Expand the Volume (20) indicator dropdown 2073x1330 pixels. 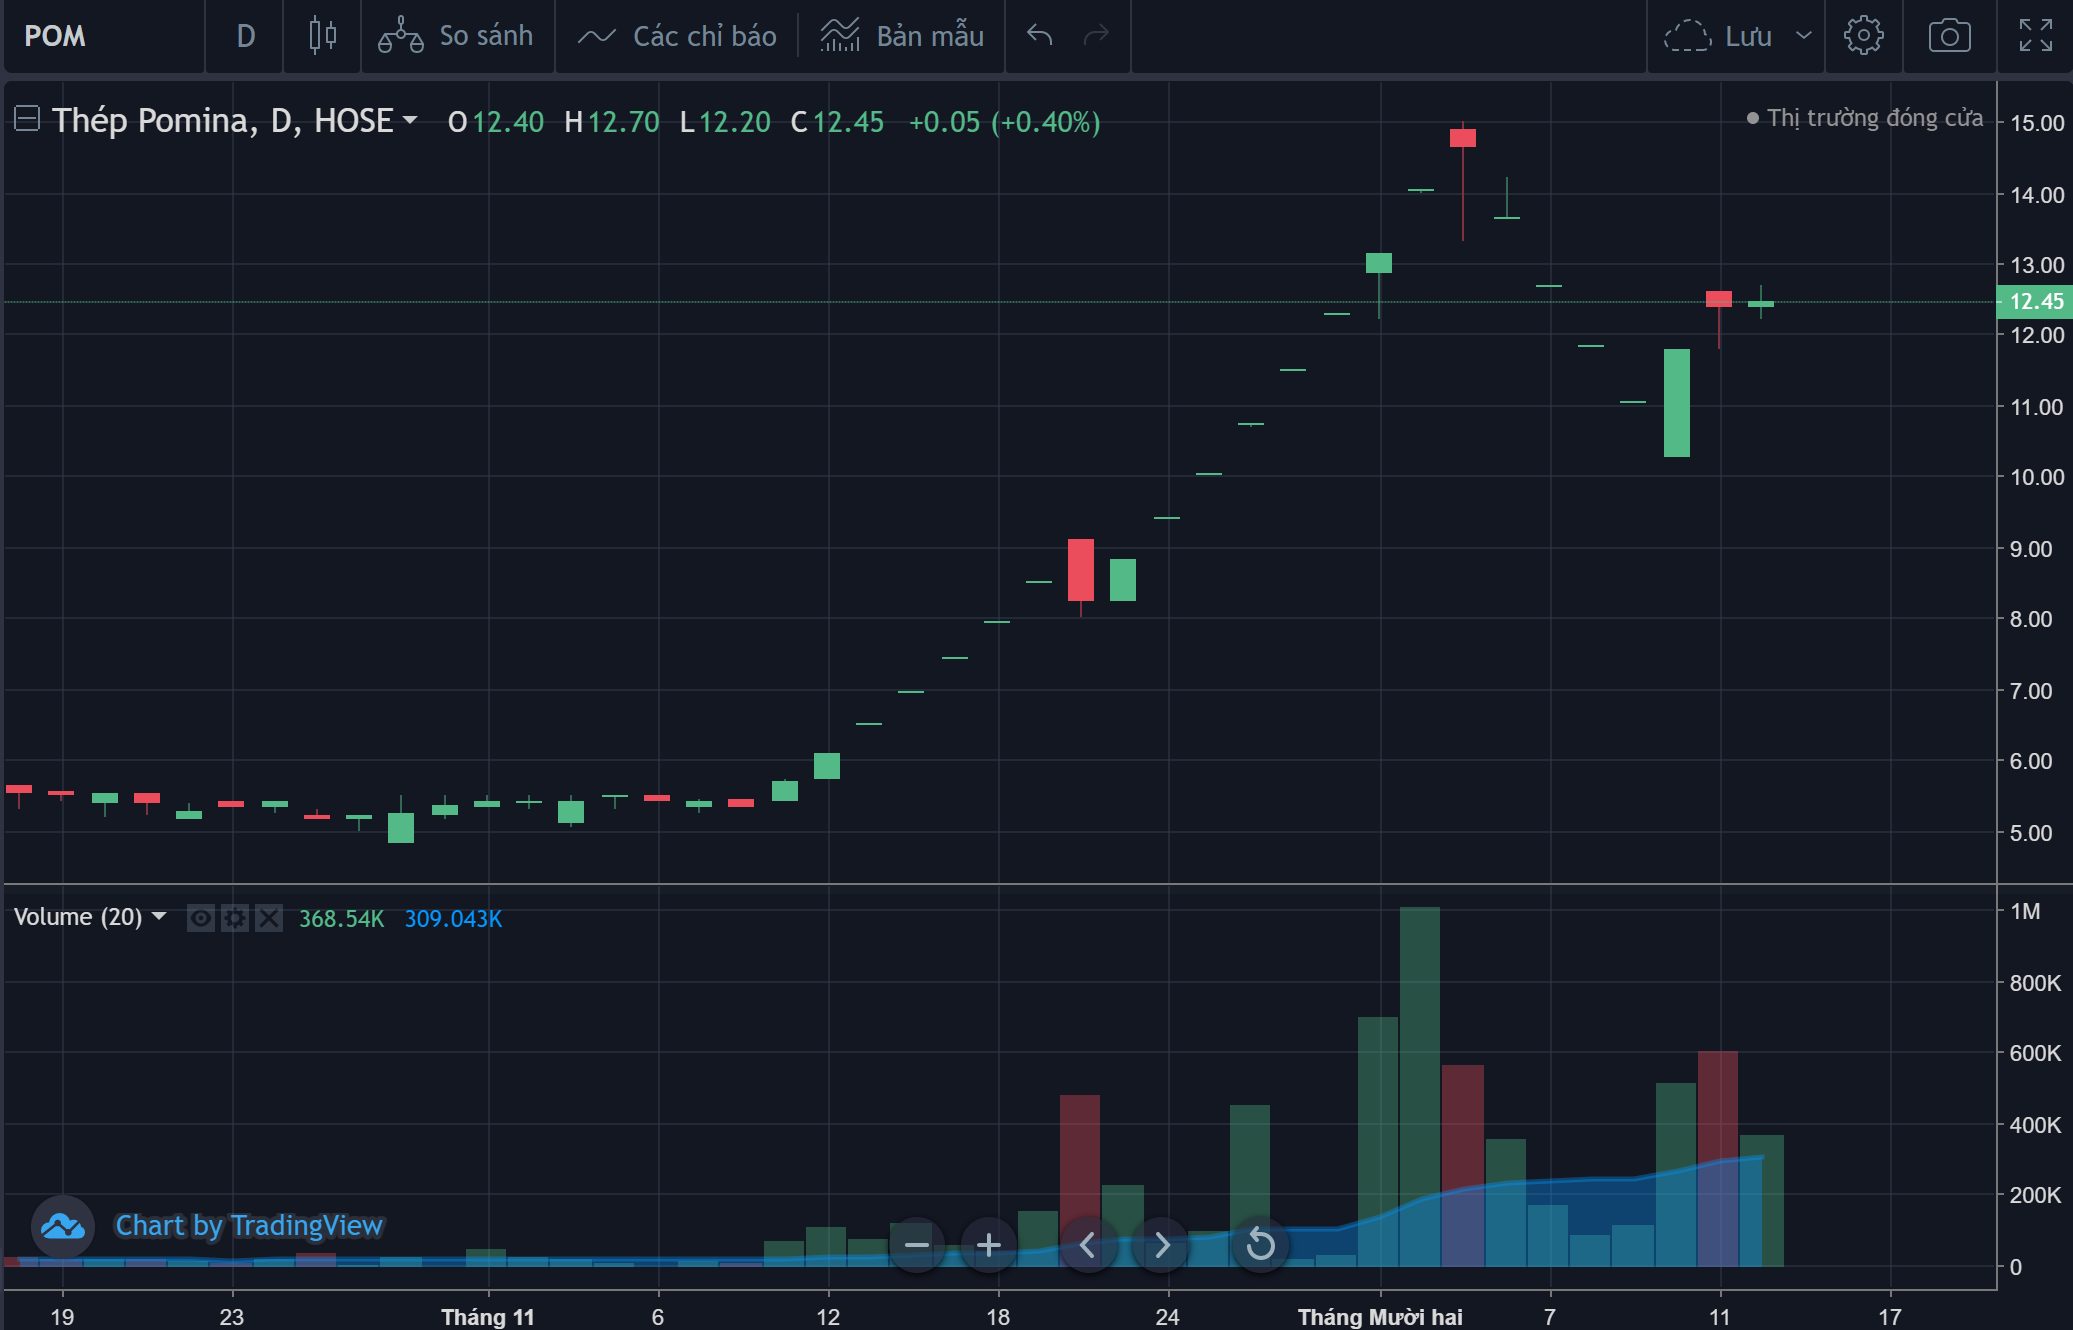click(x=159, y=917)
